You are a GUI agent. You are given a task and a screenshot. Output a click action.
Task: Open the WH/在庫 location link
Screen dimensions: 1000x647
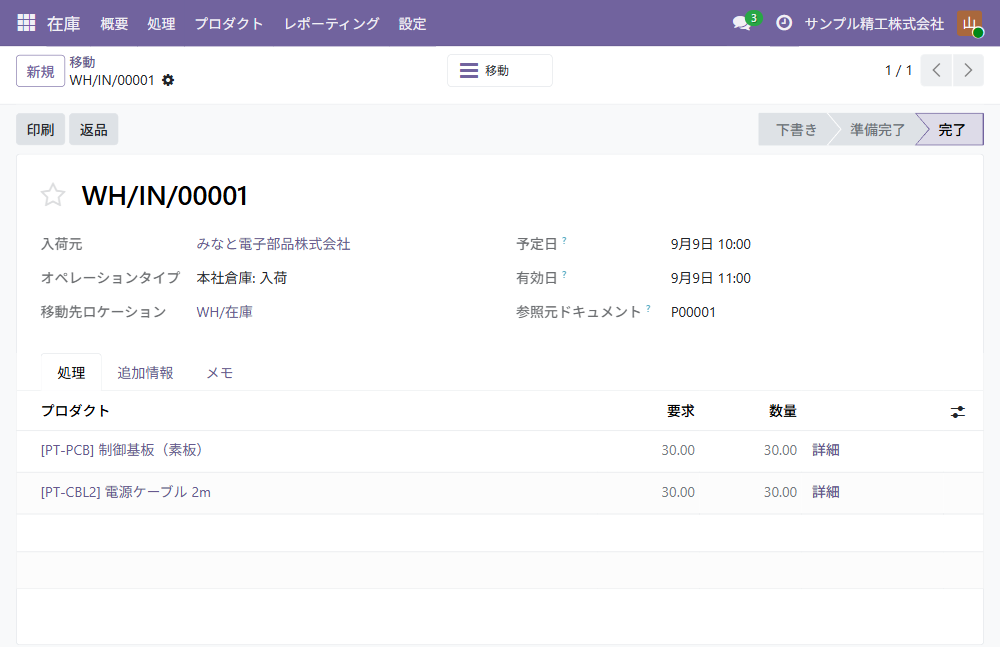click(x=224, y=312)
